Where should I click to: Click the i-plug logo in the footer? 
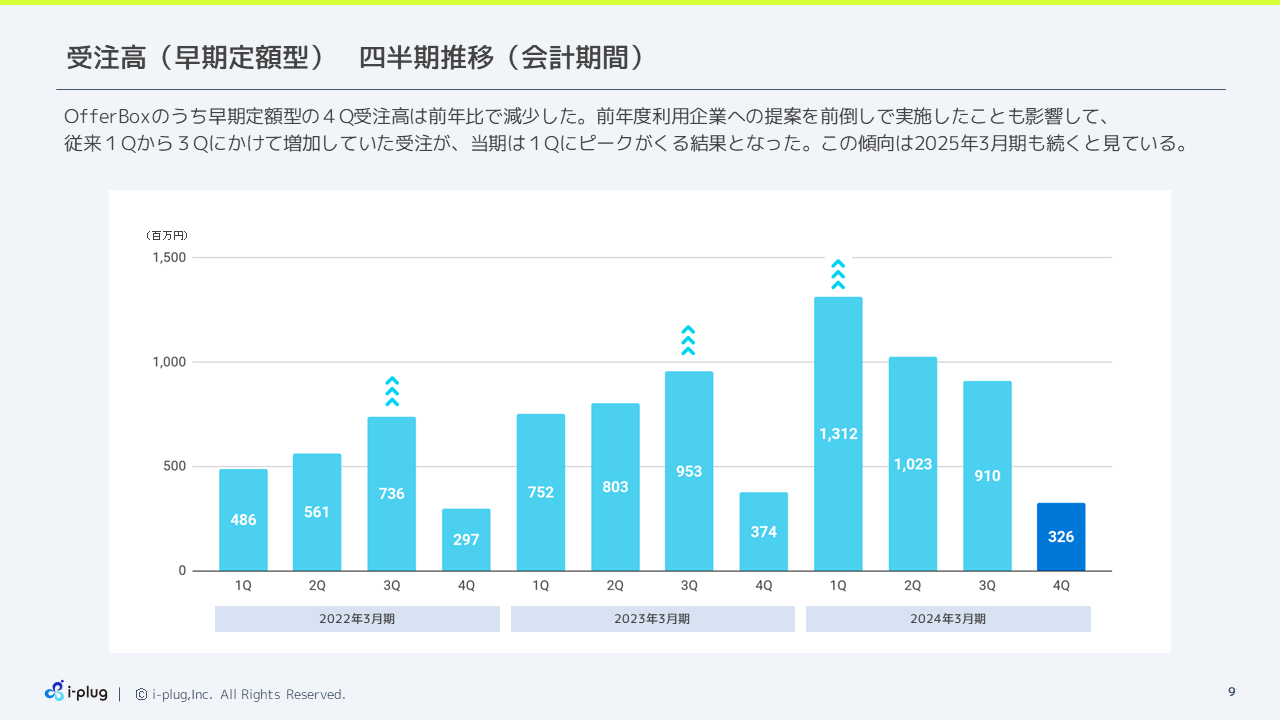coord(76,691)
